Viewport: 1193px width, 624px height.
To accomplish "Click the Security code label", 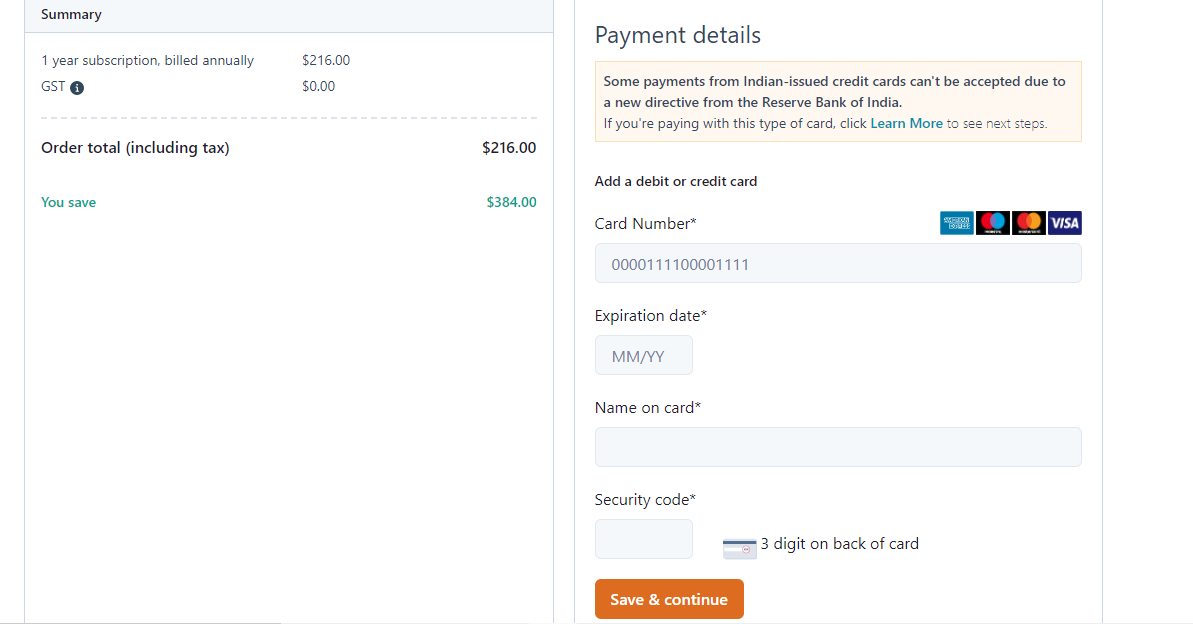I will (x=645, y=500).
